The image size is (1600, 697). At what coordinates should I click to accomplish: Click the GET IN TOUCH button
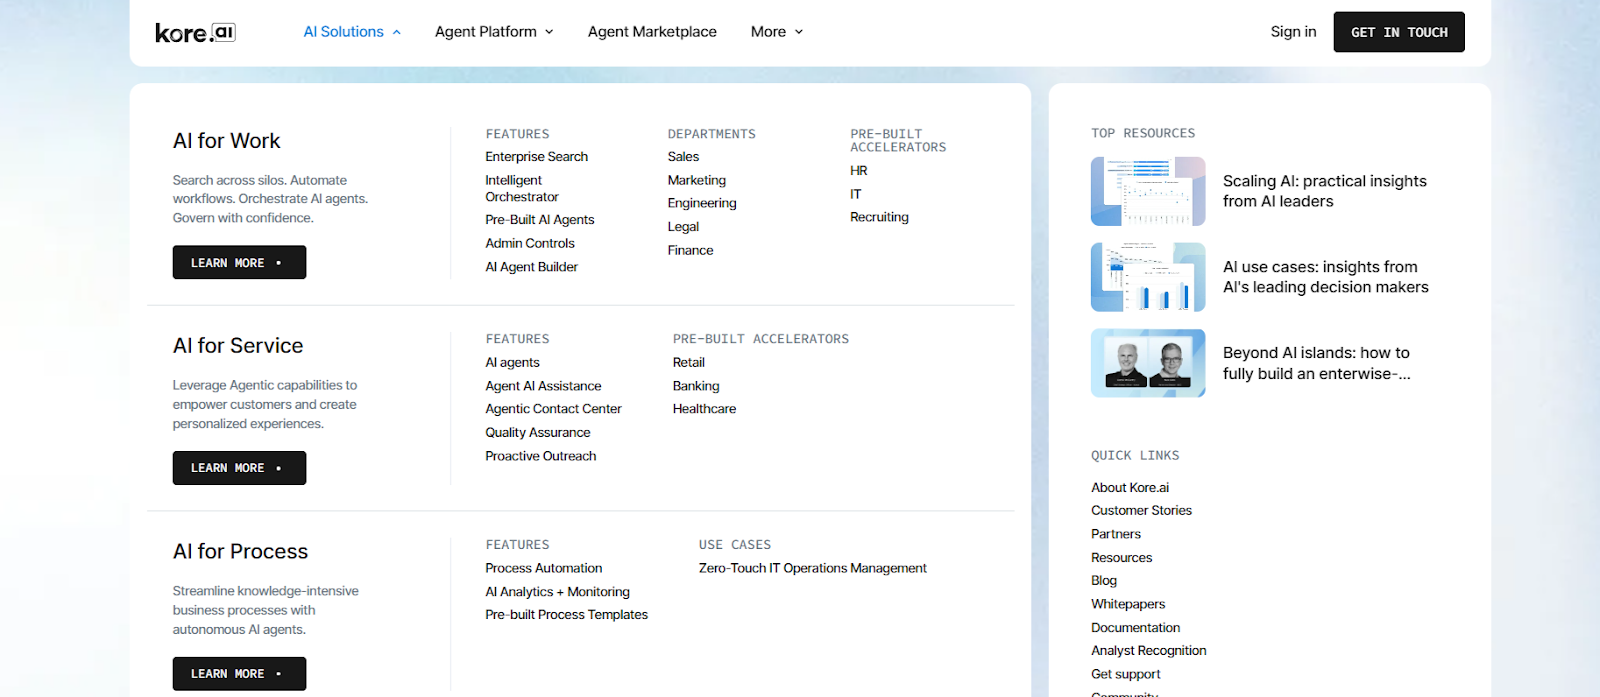(1399, 32)
